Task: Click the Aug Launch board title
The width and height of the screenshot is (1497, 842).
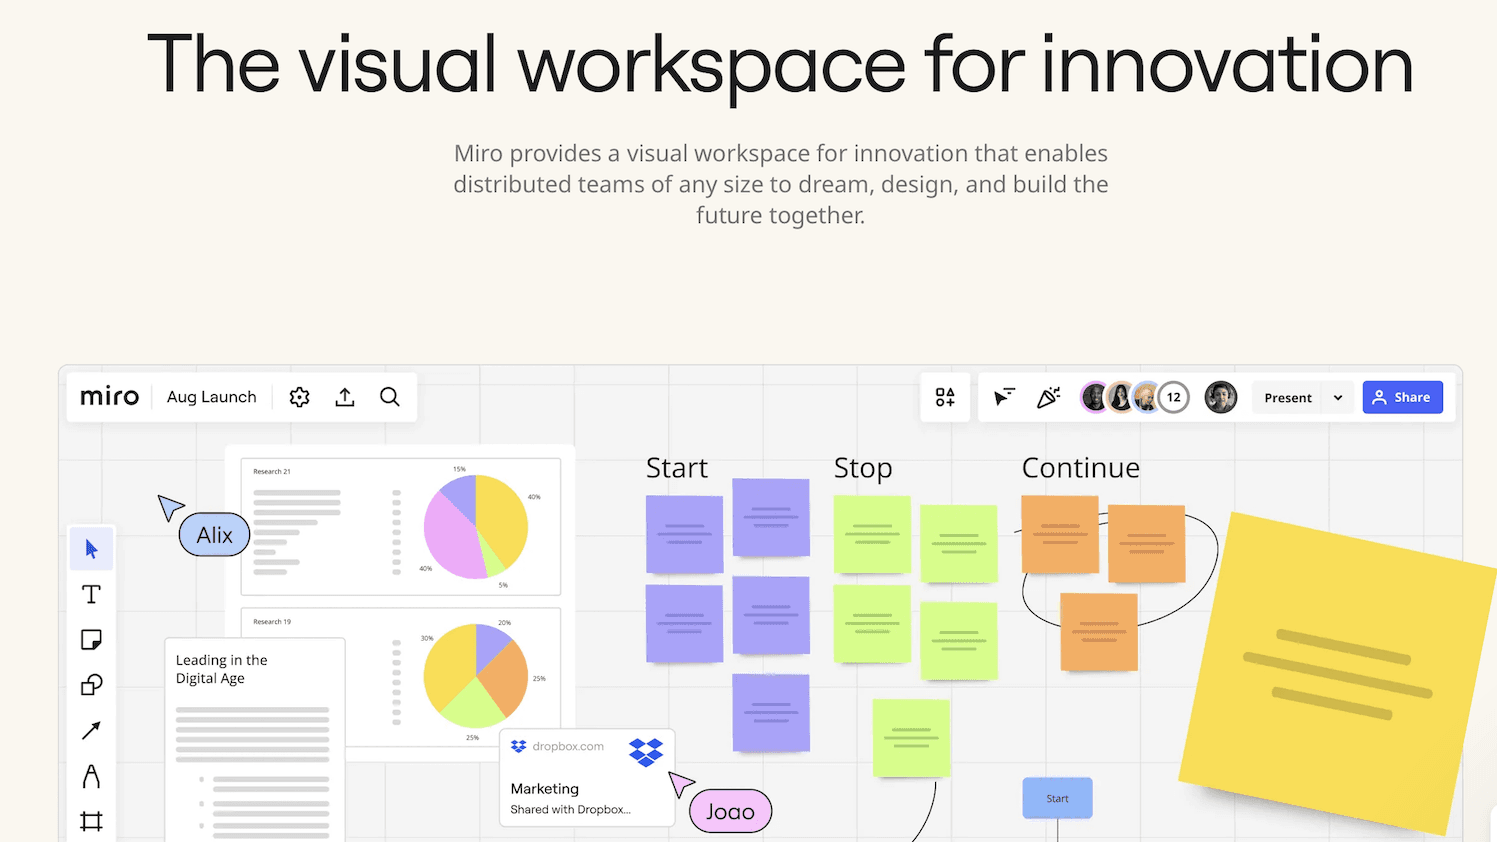Action: coord(211,397)
